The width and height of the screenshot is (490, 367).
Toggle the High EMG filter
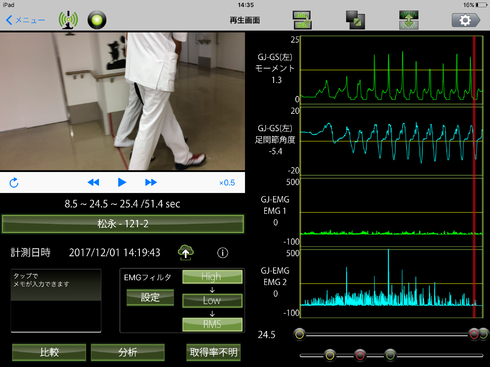pyautogui.click(x=212, y=277)
